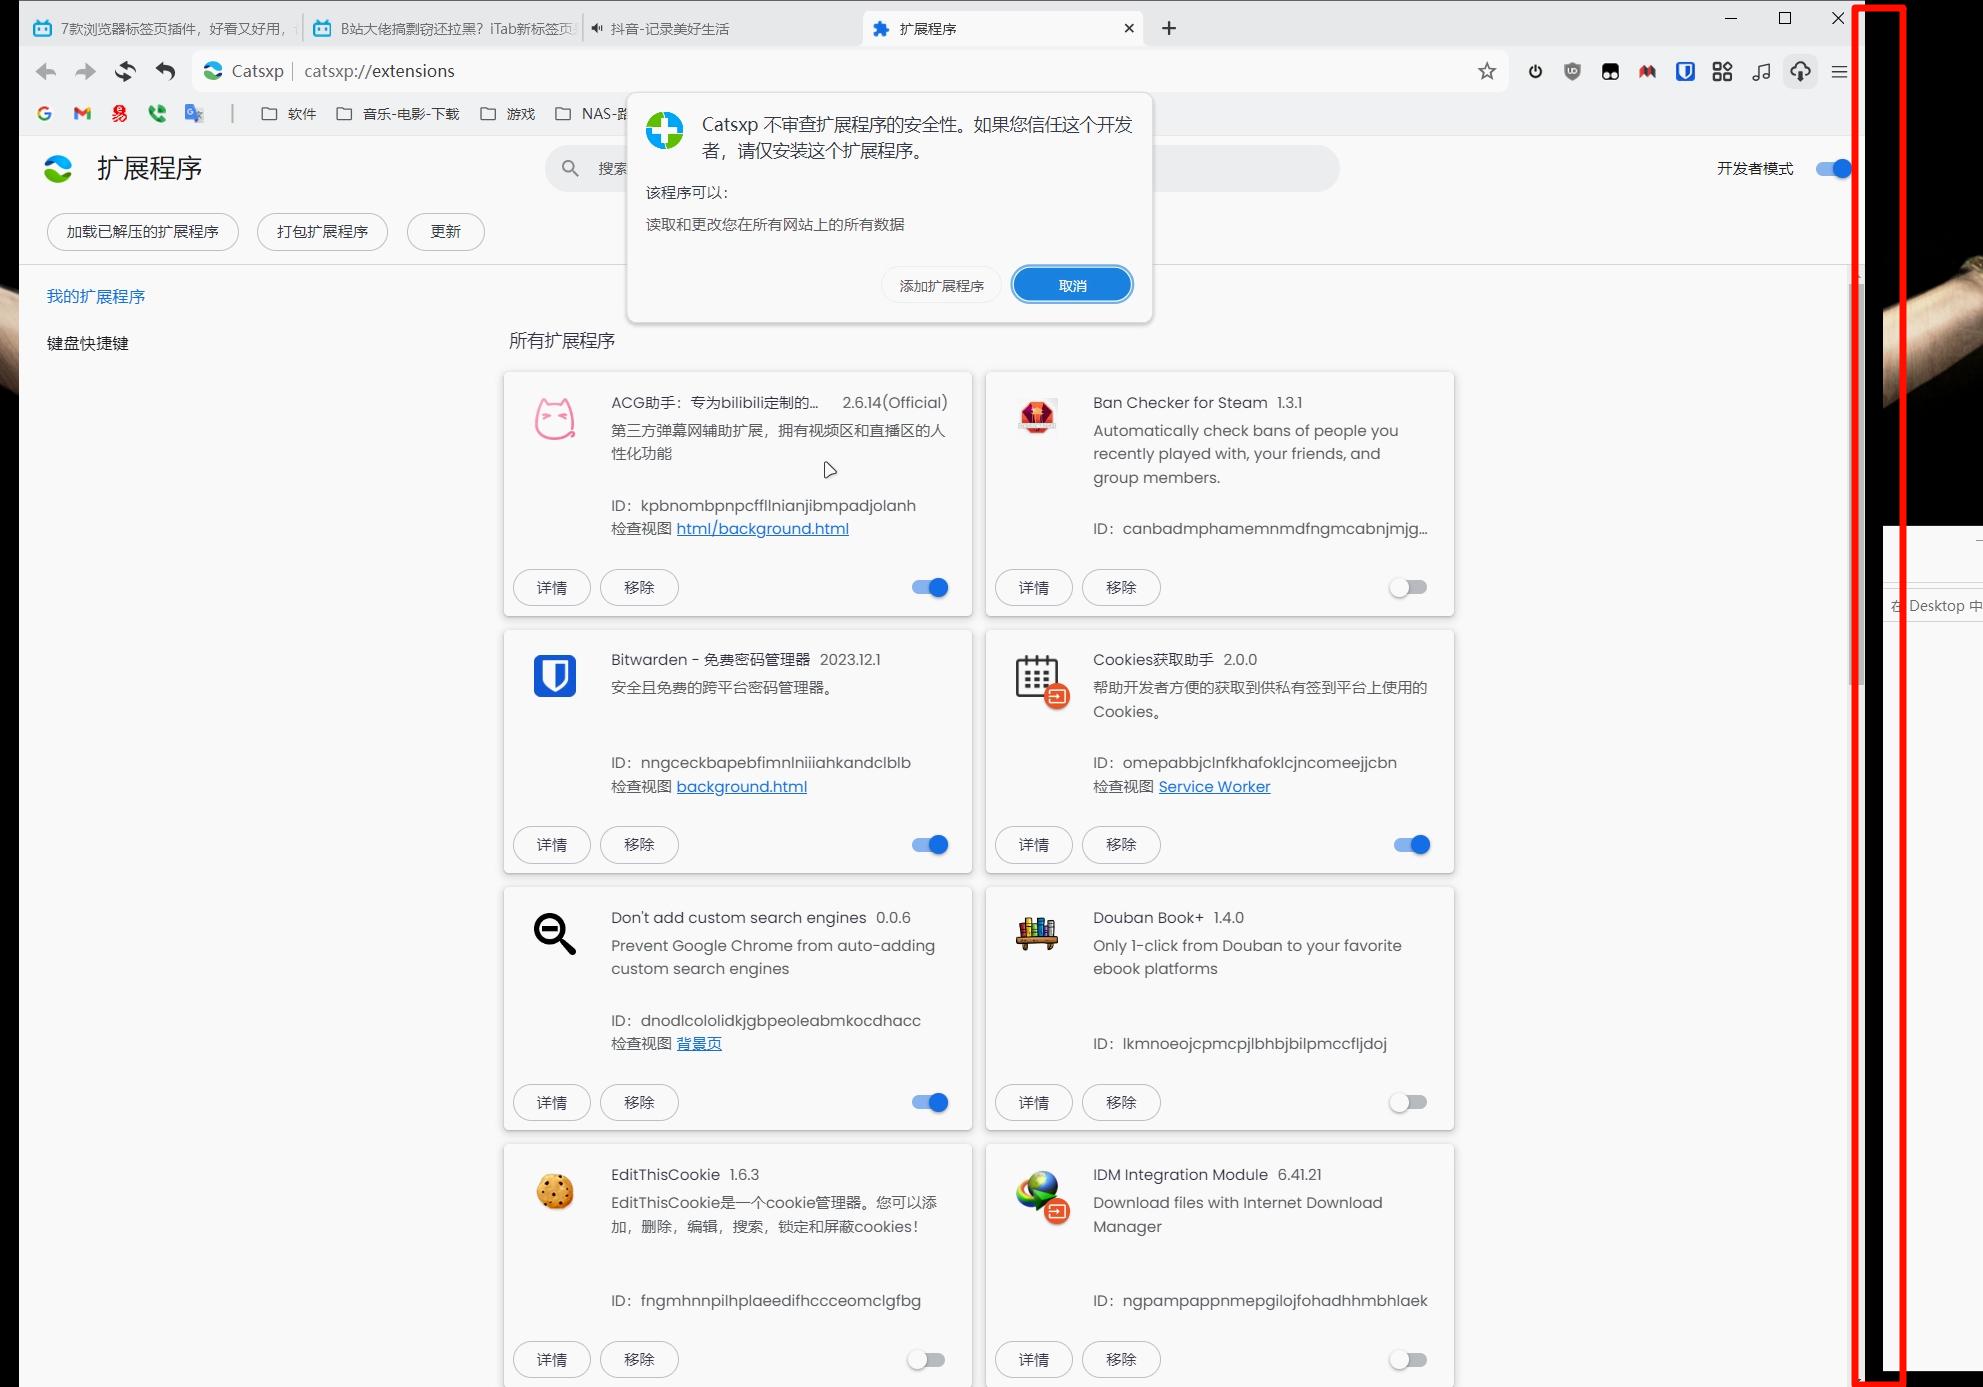Viewport: 1983px width, 1387px height.
Task: Open the new tab with plus button
Action: point(1169,28)
